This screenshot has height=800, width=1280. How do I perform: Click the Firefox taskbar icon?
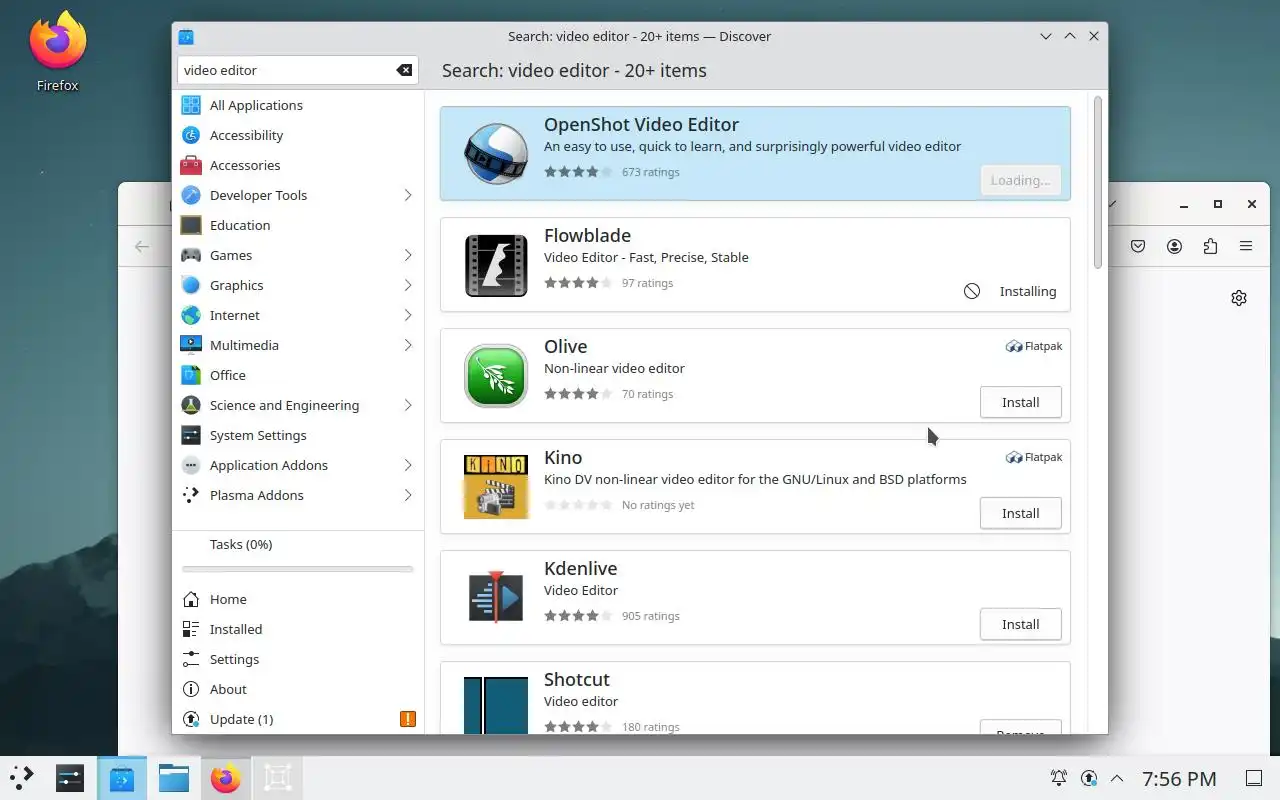click(x=226, y=777)
